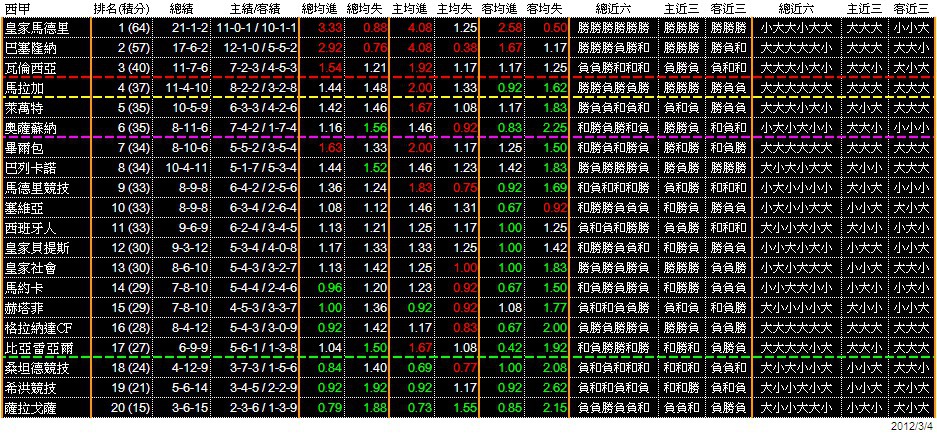This screenshot has height=433, width=937.
Task: Select the 客均失 column header
Action: click(545, 9)
